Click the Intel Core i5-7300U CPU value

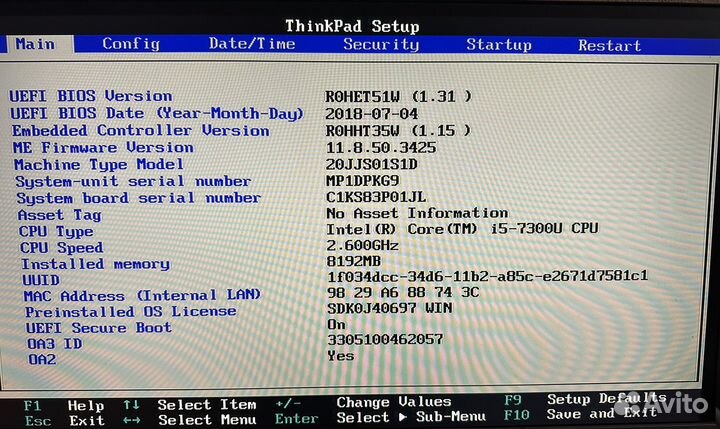[x=462, y=229]
